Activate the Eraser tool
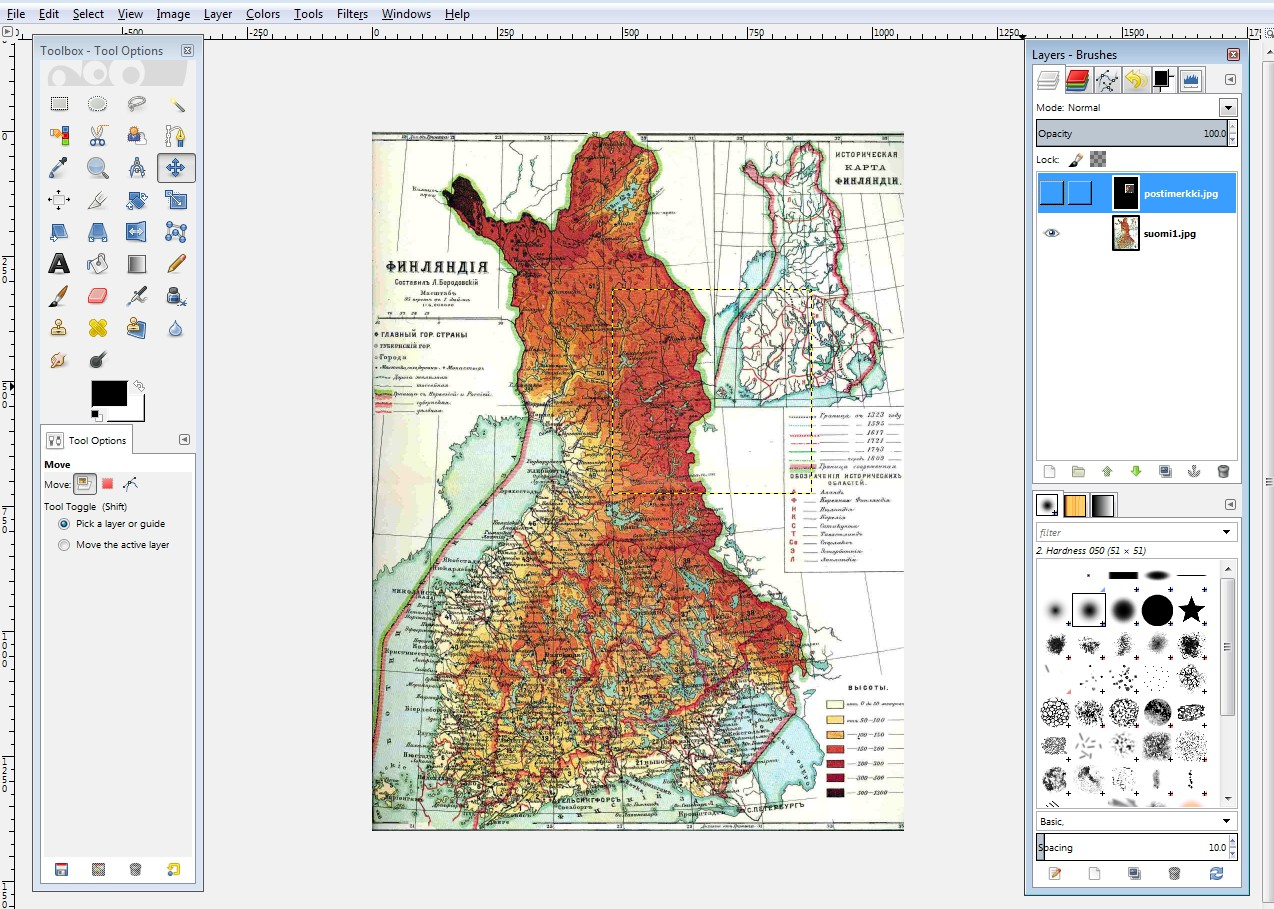The height and width of the screenshot is (909, 1274). point(97,296)
